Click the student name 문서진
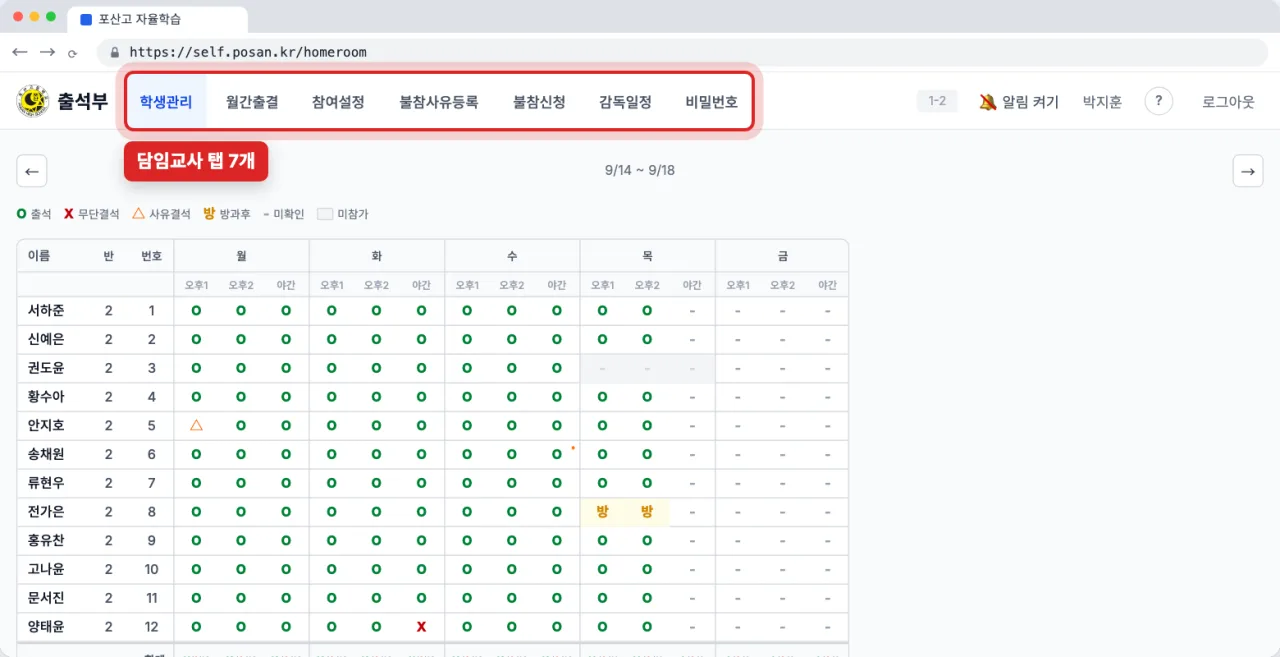Screen dimensions: 1280x657 point(46,598)
